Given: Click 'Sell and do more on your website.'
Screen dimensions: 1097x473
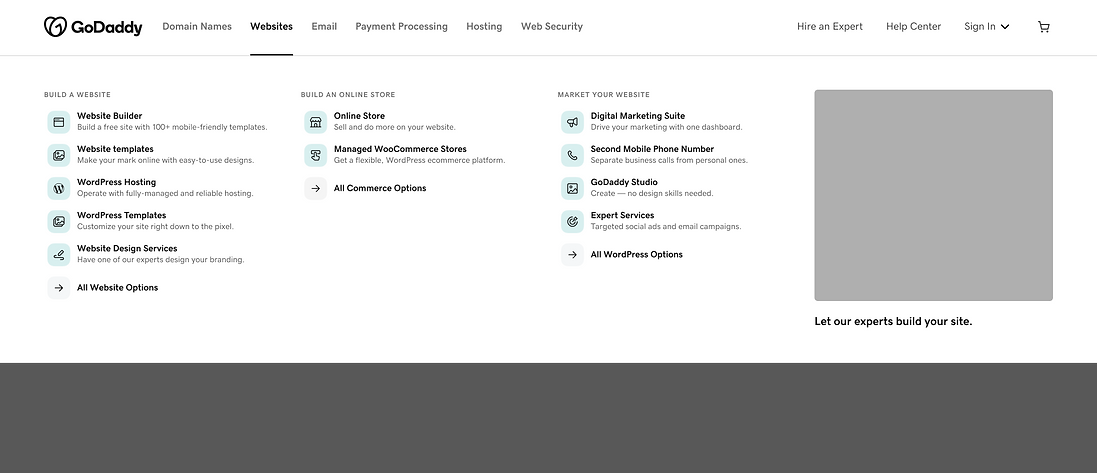Looking at the screenshot, I should click(x=395, y=127).
